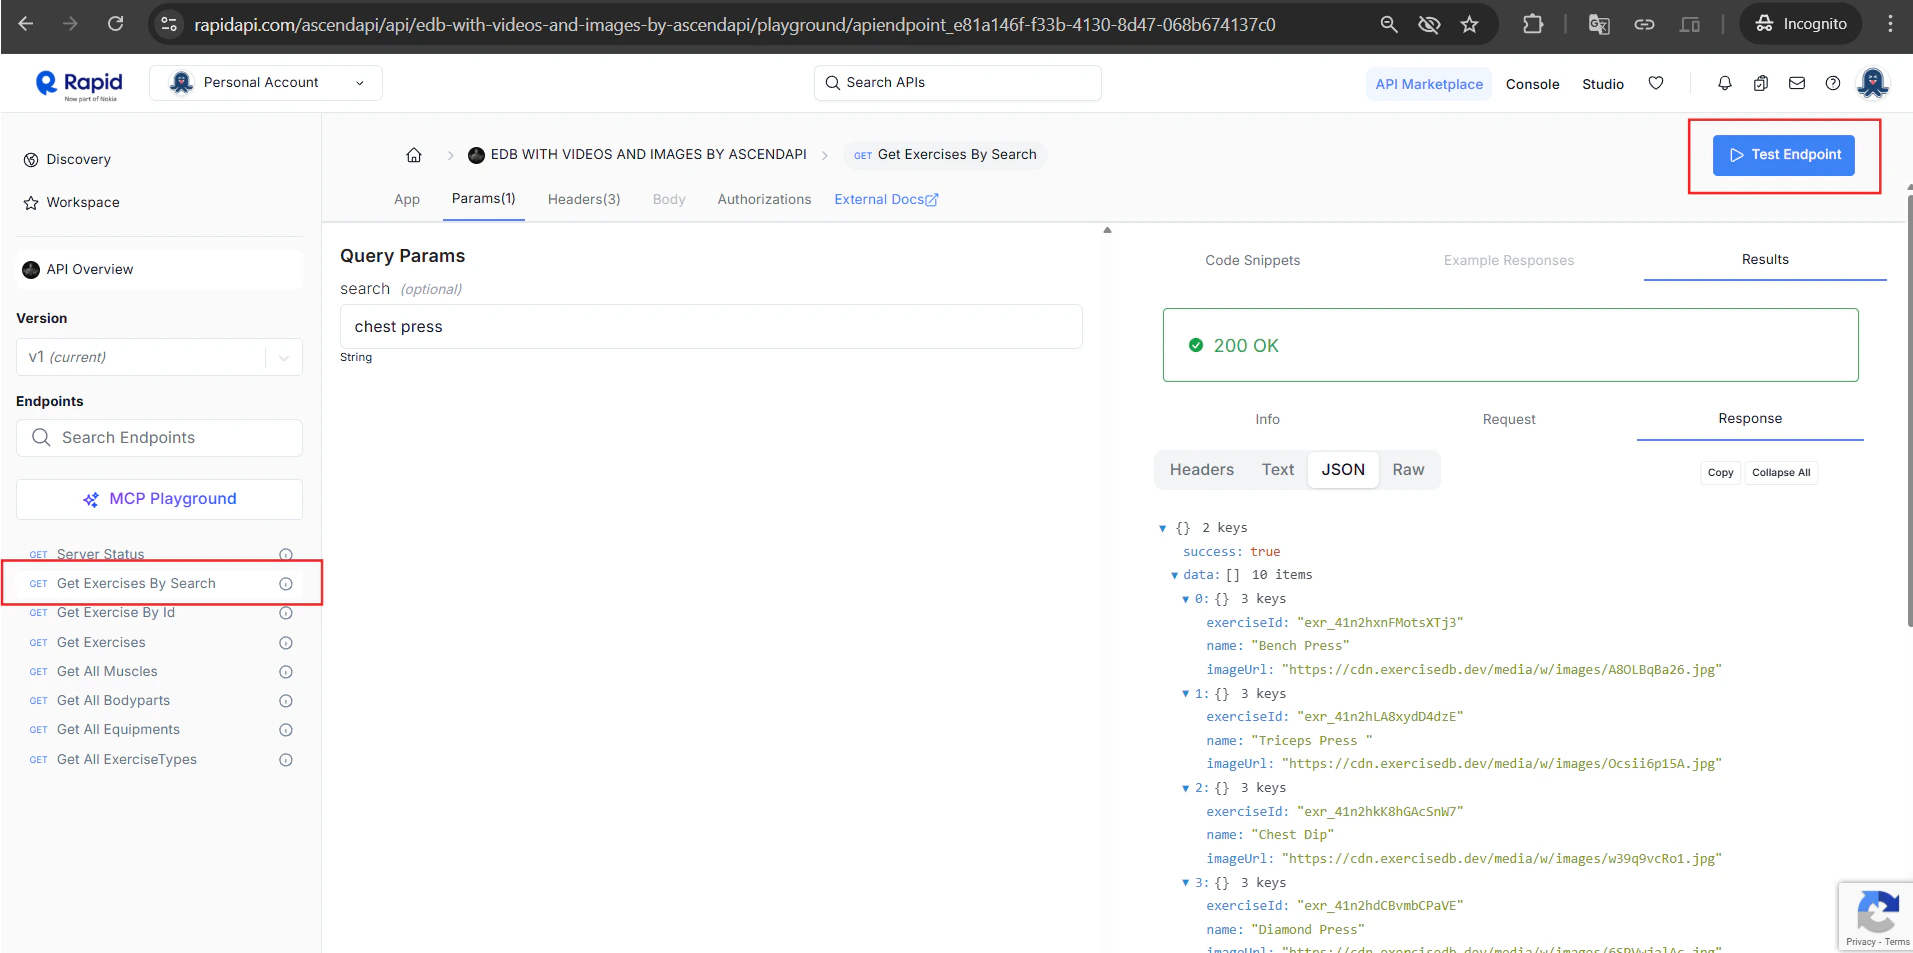Toggle Collapse All on the JSON results

pyautogui.click(x=1780, y=472)
